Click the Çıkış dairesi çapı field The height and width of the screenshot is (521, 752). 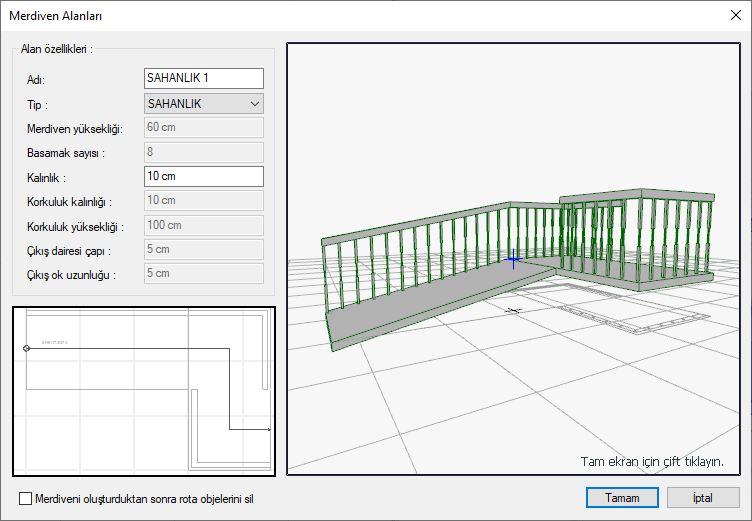[x=203, y=249]
